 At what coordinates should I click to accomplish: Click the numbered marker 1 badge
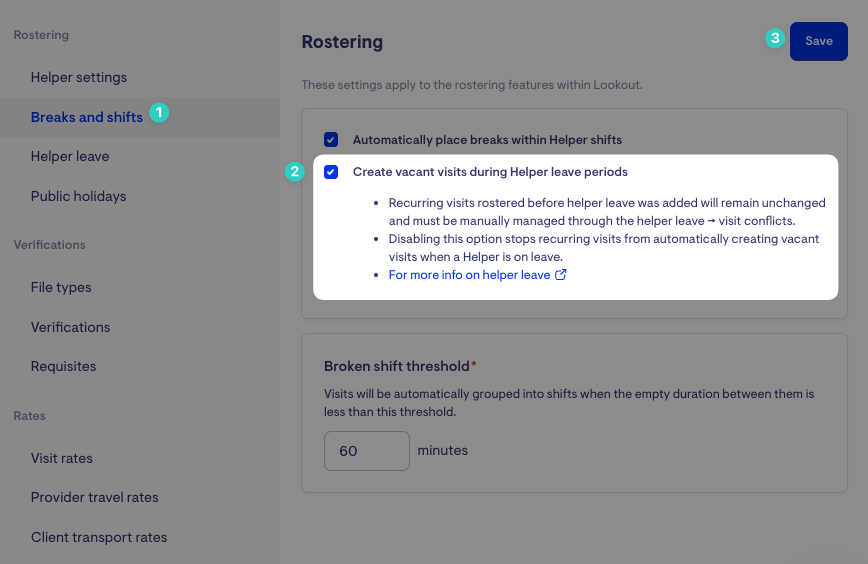(x=159, y=113)
